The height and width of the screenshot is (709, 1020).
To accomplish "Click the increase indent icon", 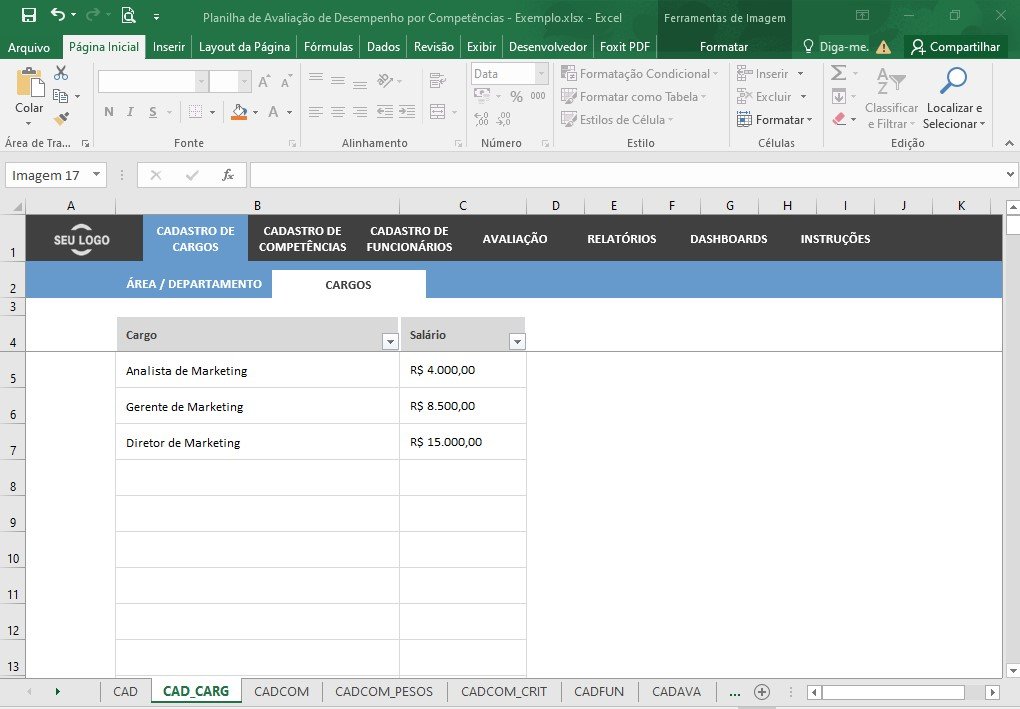I will (x=407, y=112).
